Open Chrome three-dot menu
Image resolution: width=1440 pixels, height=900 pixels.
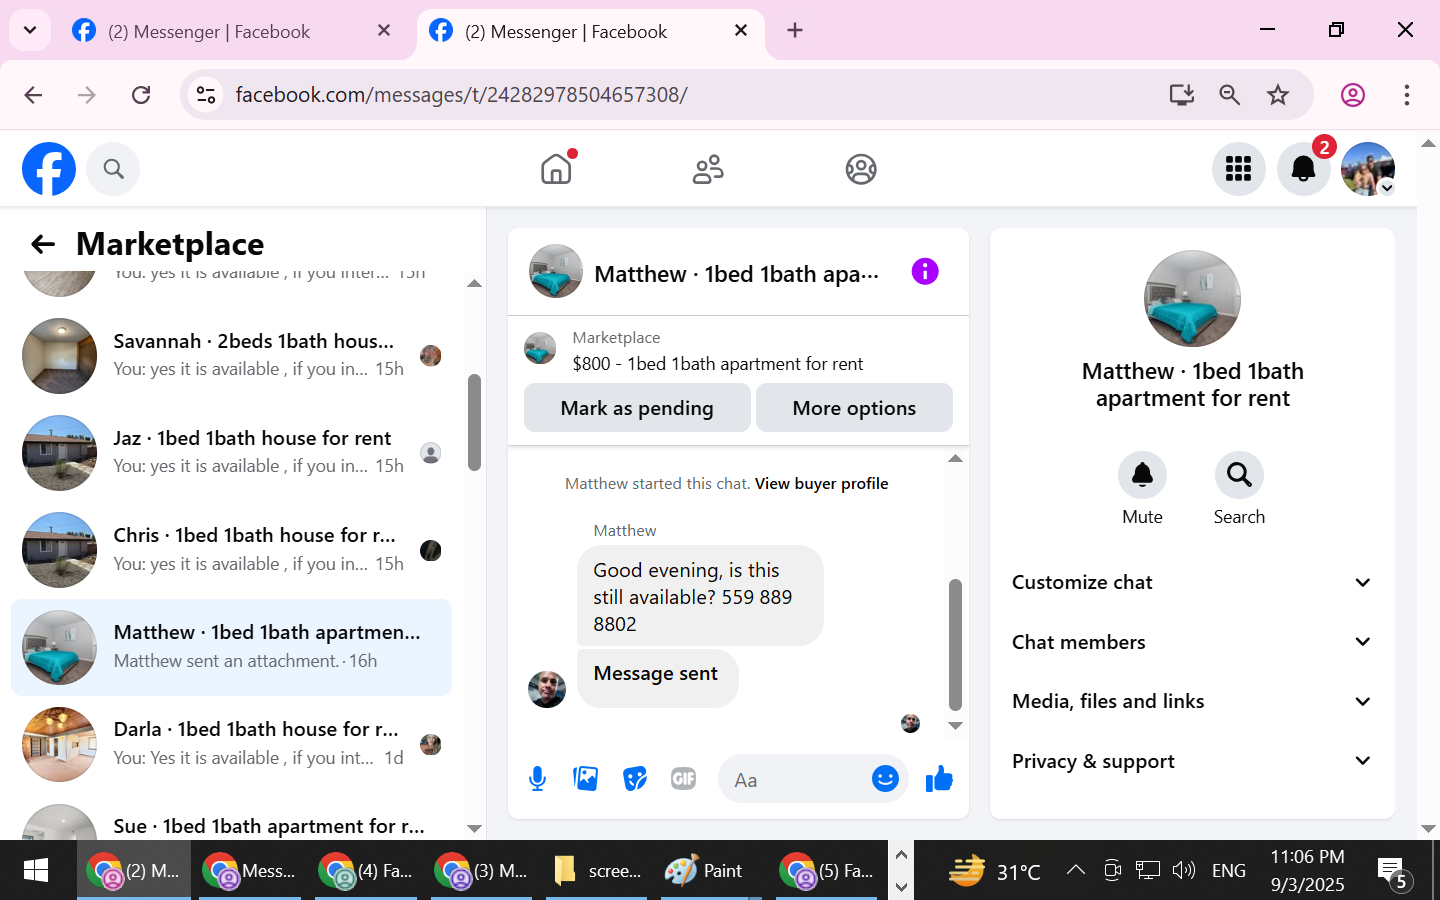[1406, 95]
